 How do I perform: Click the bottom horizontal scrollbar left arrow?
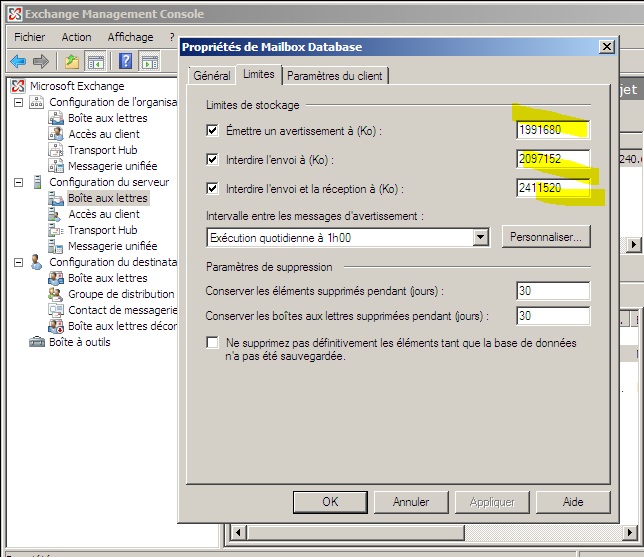[238, 533]
